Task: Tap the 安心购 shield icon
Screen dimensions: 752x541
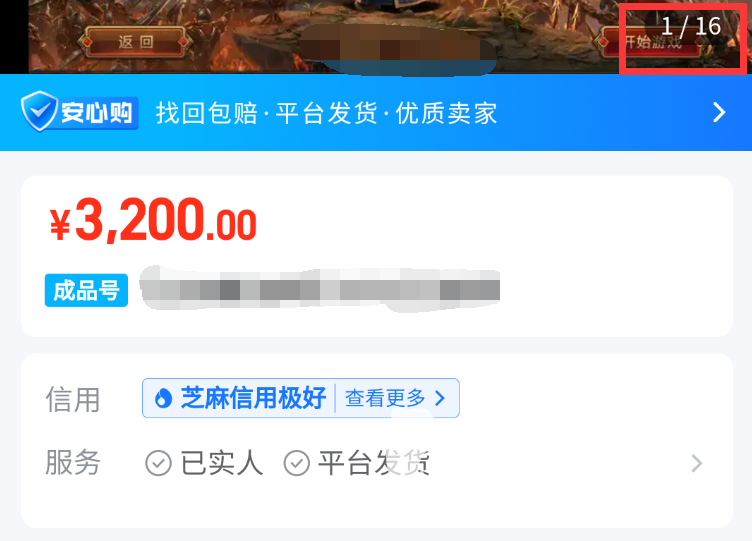Action: pos(39,111)
